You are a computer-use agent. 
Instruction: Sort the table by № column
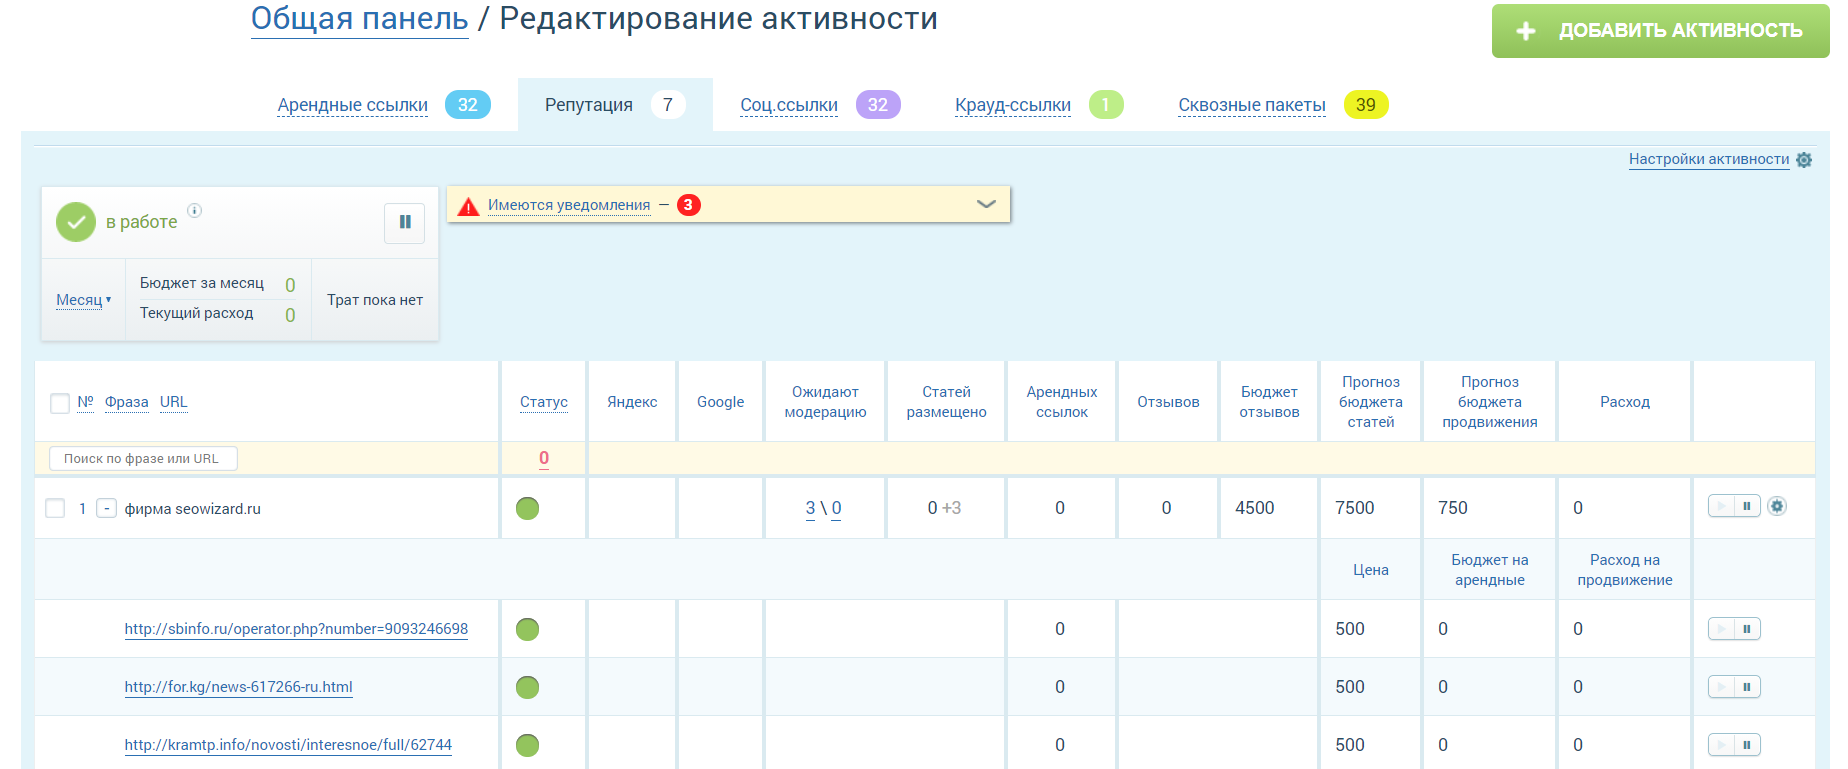click(x=85, y=402)
